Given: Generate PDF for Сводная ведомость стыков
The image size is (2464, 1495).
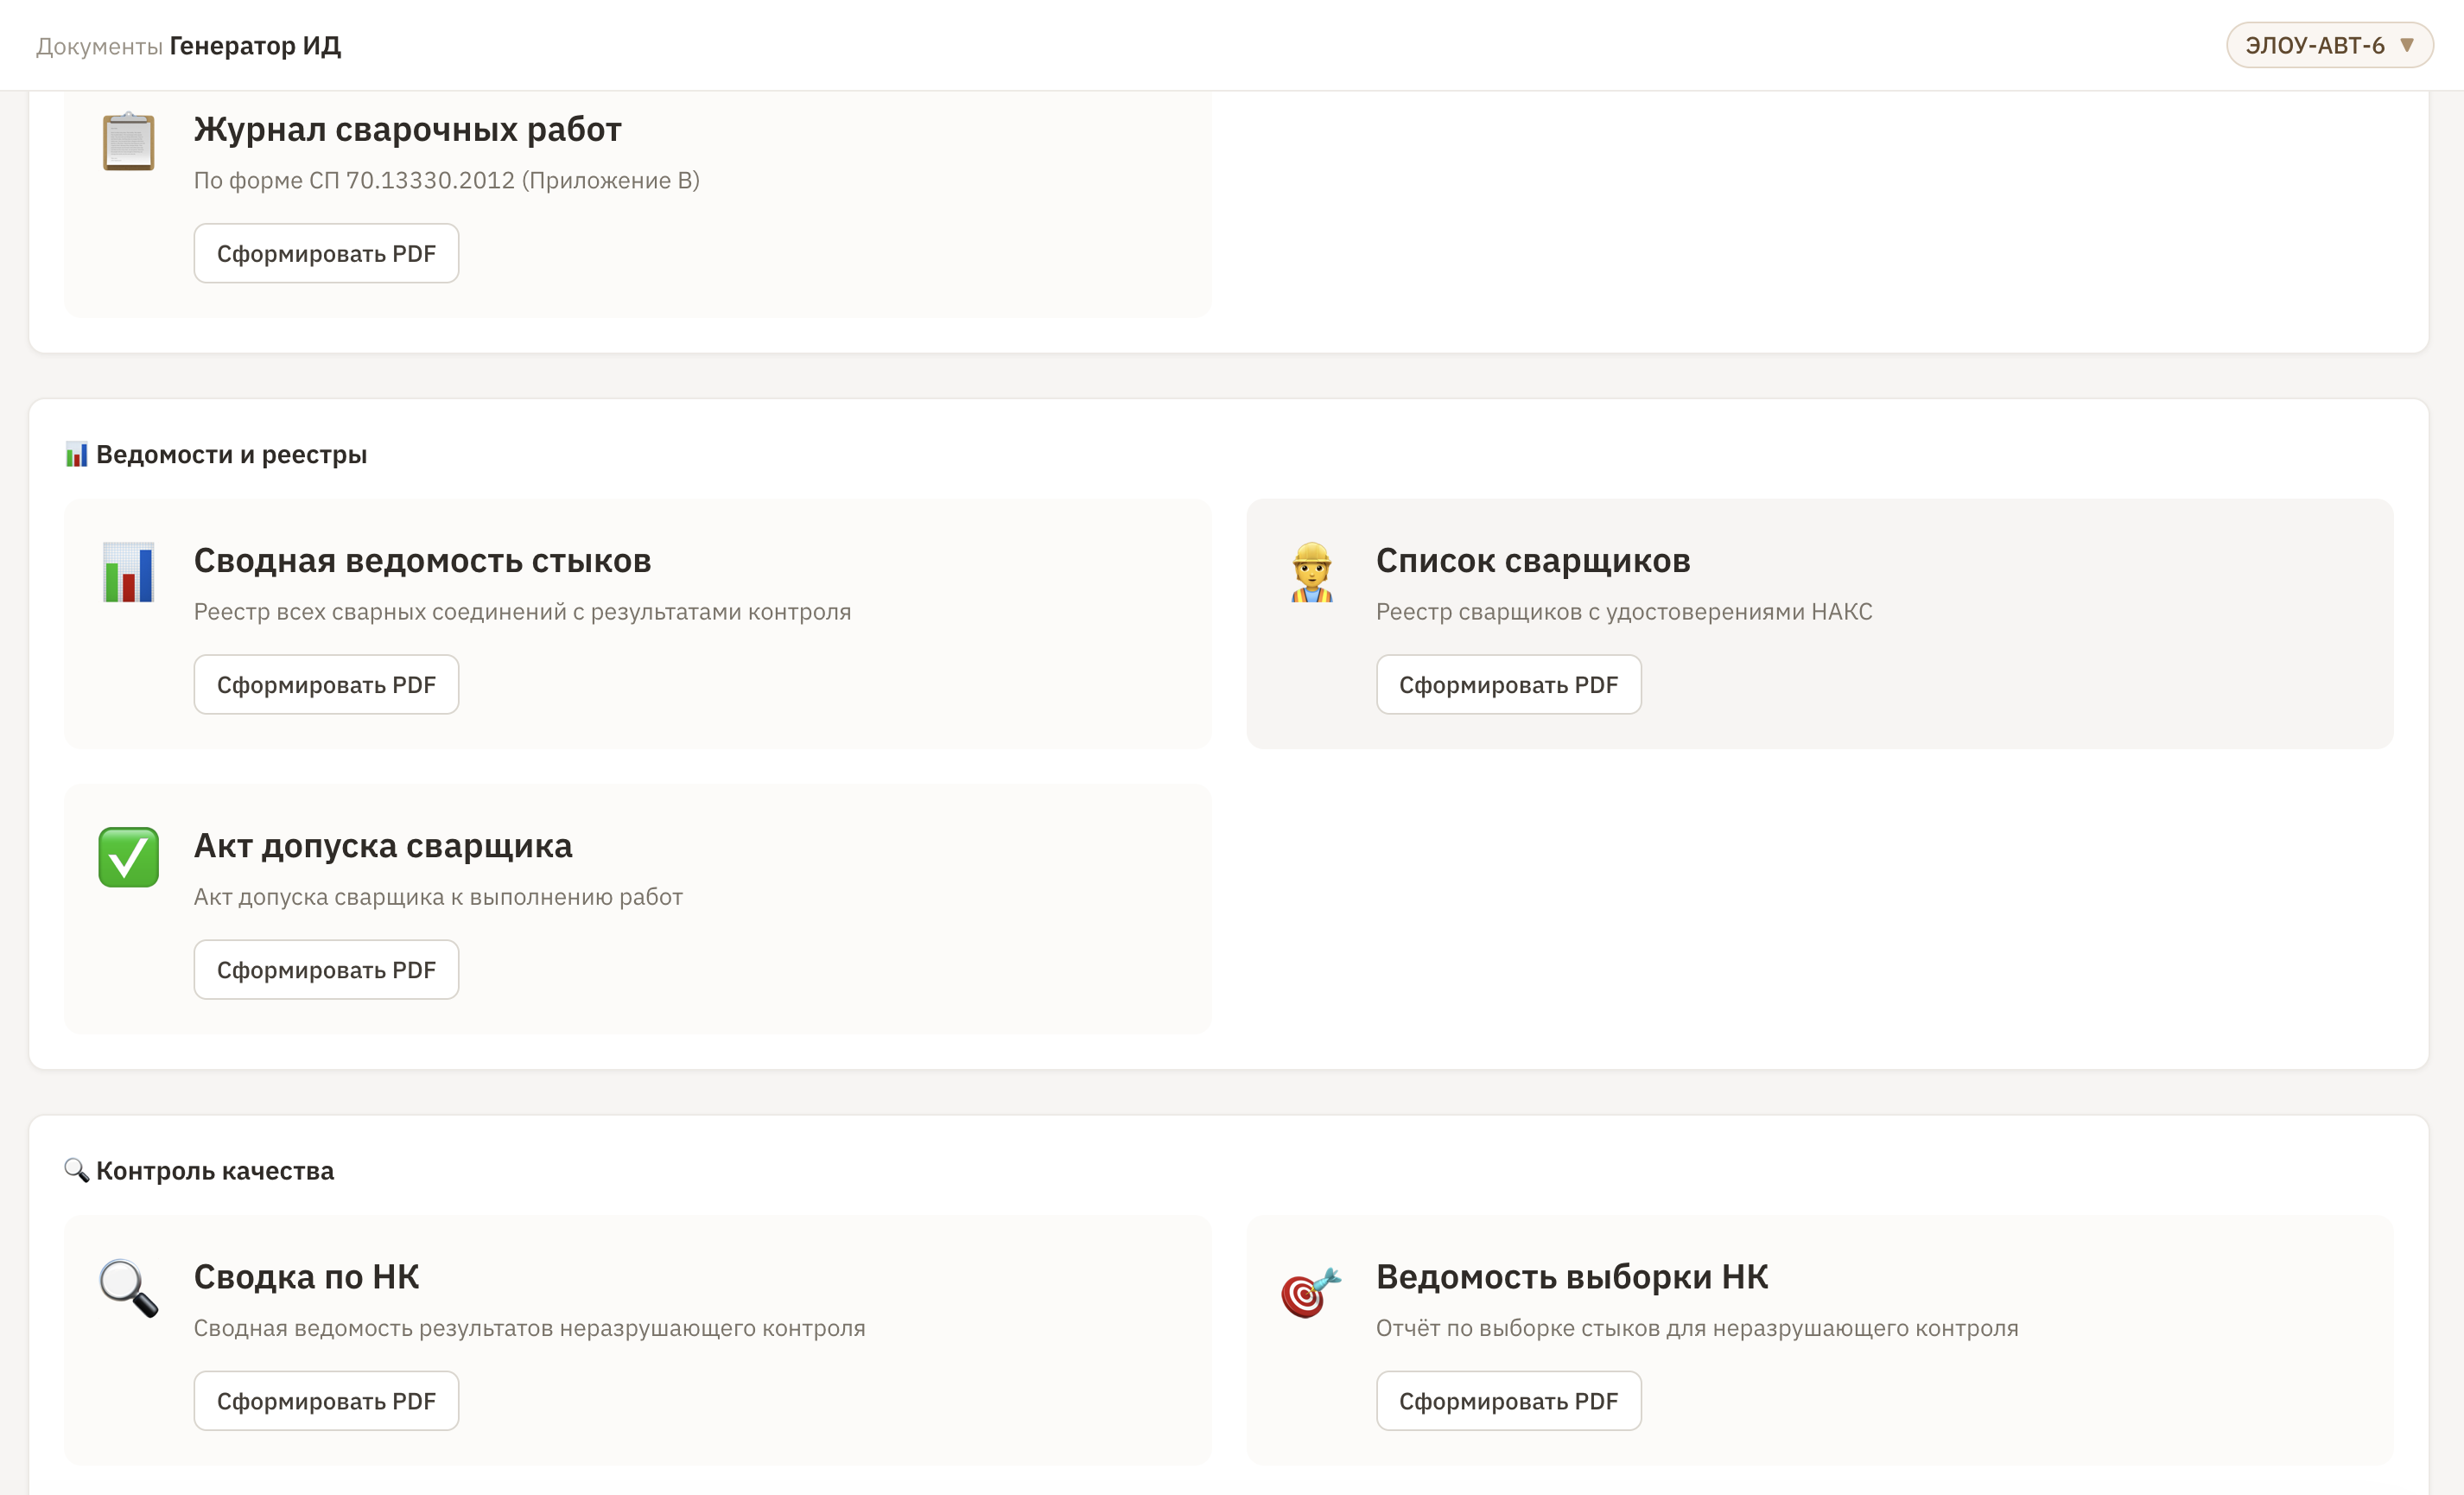Looking at the screenshot, I should [x=326, y=684].
